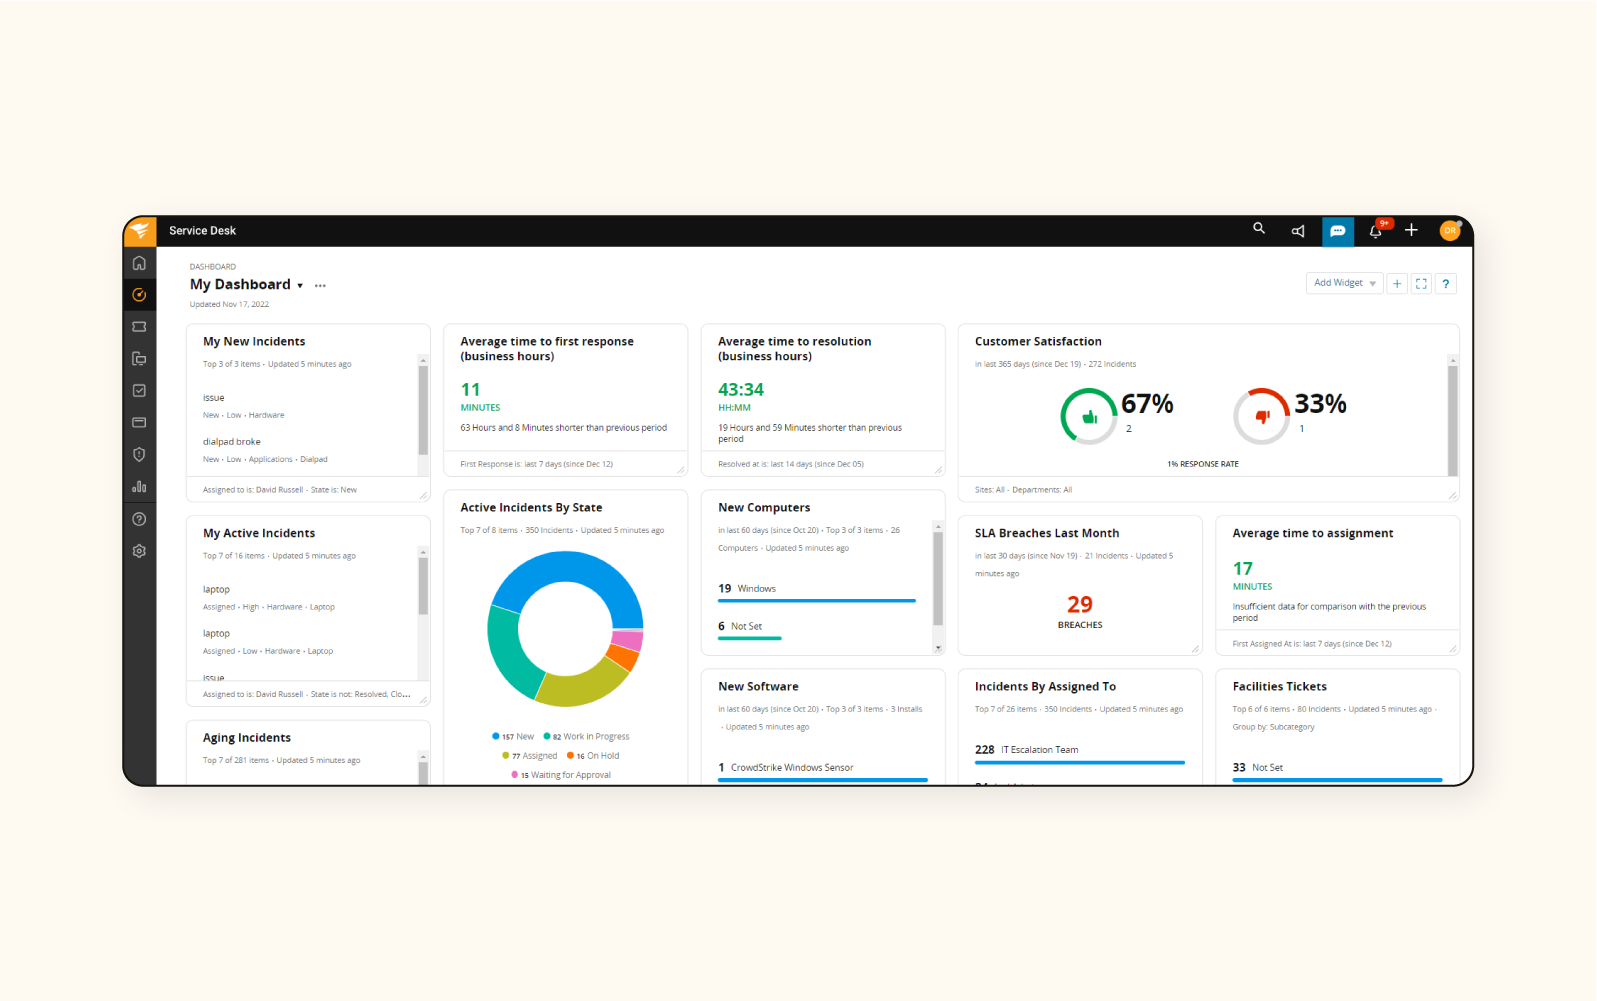Open the three-dots menu next to My Dashboard
The width and height of the screenshot is (1597, 1001).
point(320,286)
